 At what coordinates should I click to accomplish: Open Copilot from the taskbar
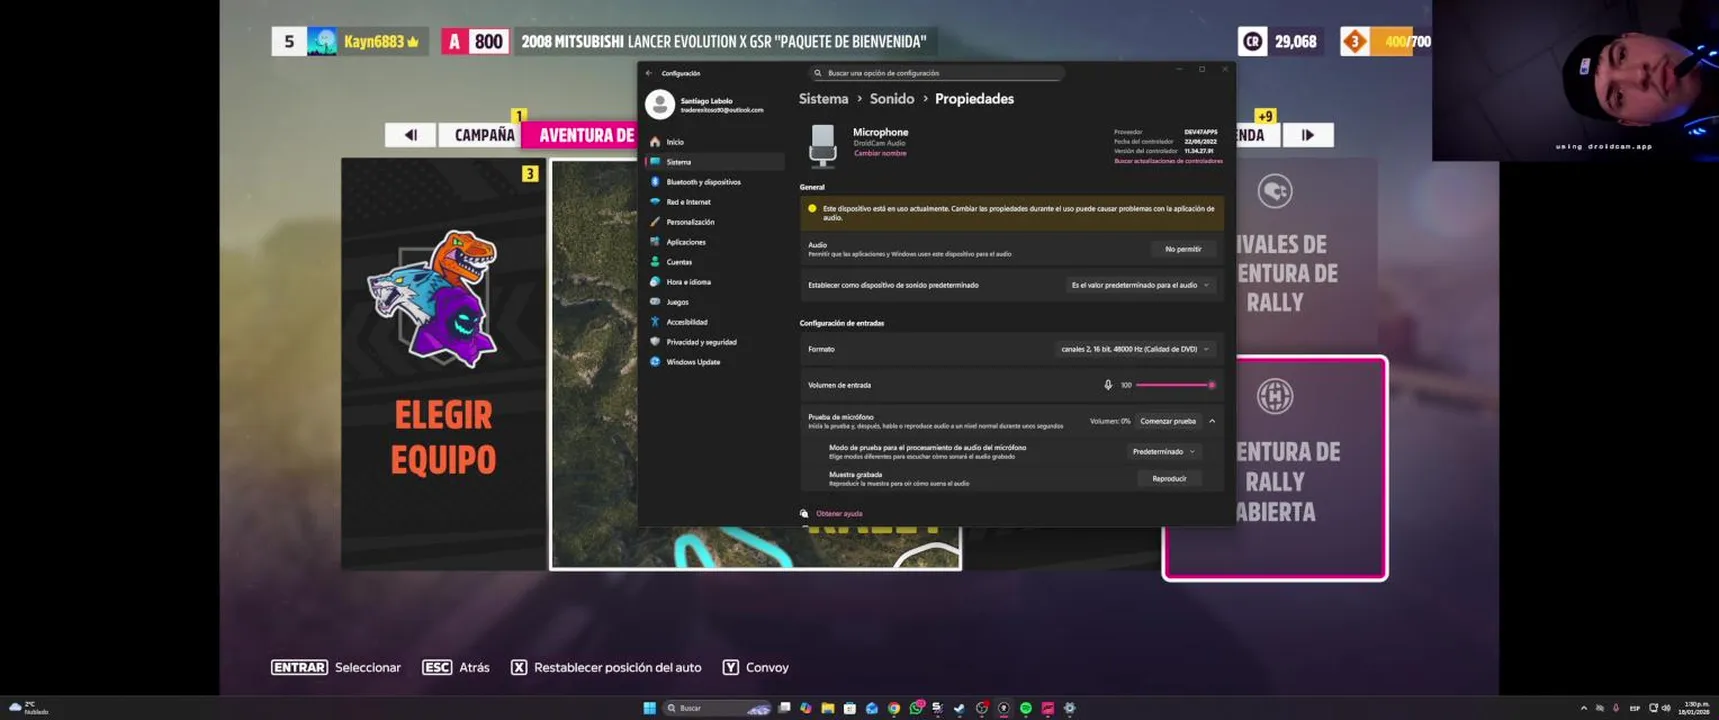point(806,708)
